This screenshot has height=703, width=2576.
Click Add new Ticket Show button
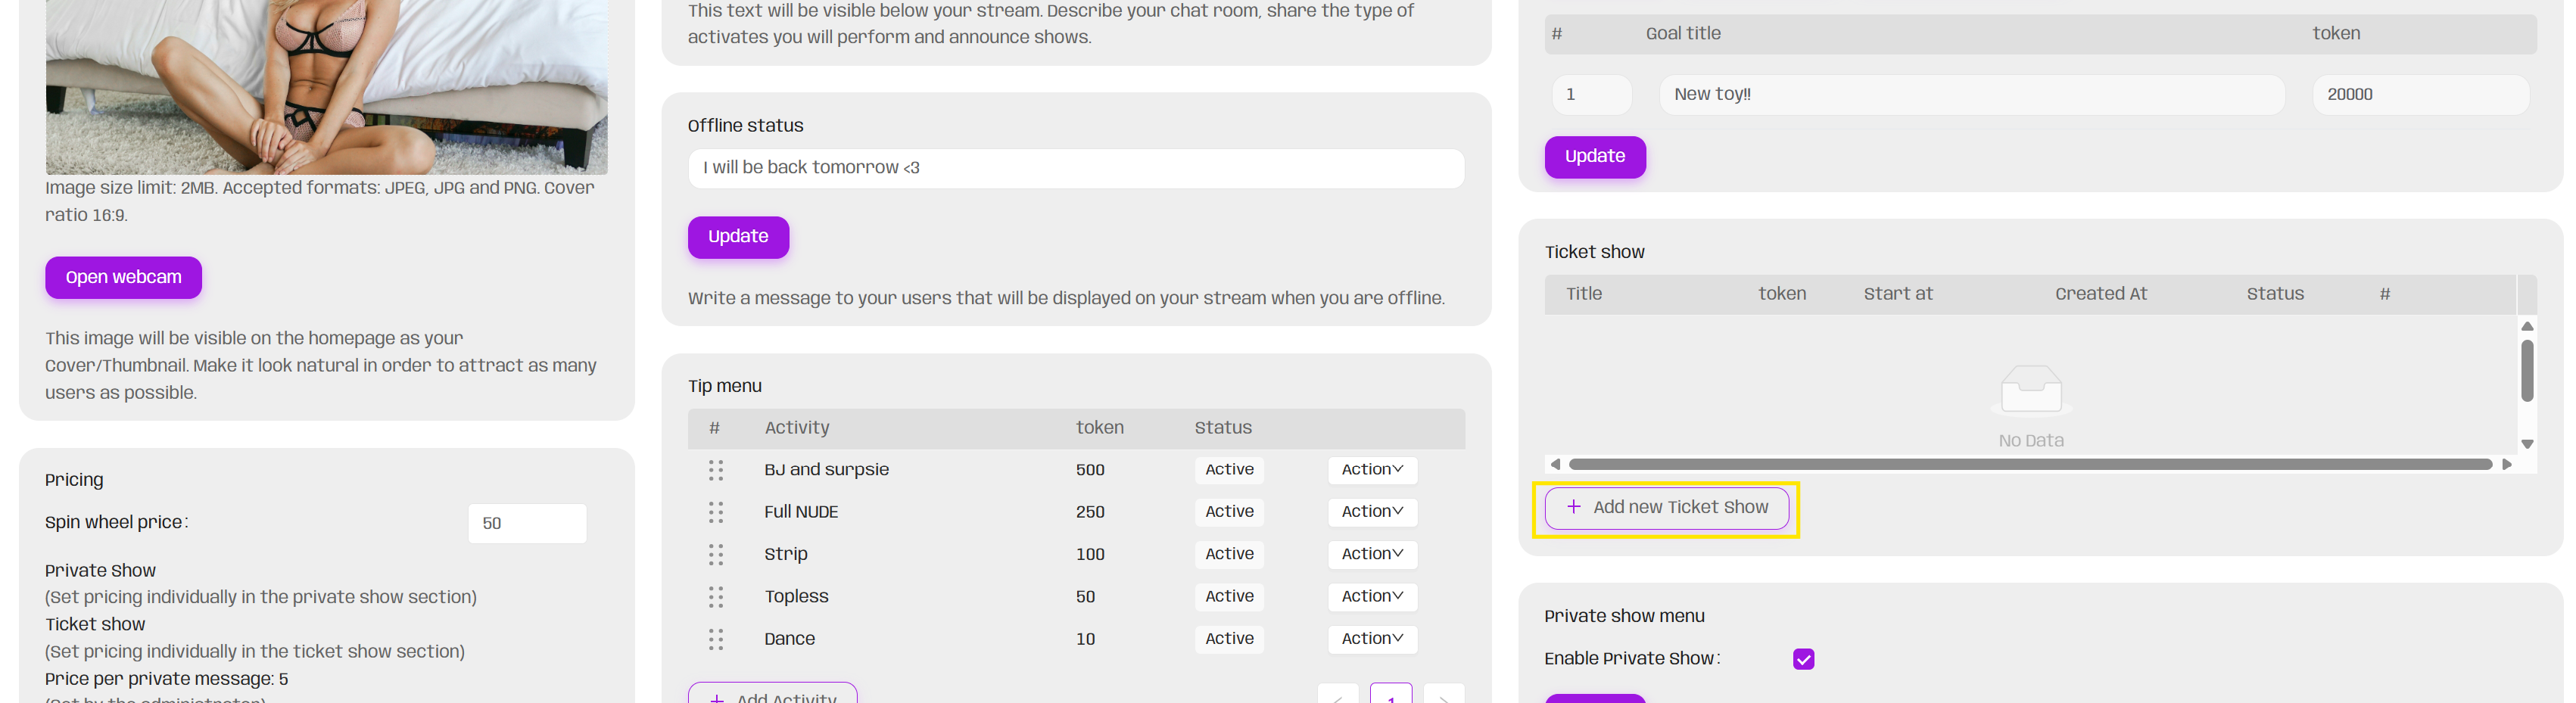pyautogui.click(x=1666, y=508)
